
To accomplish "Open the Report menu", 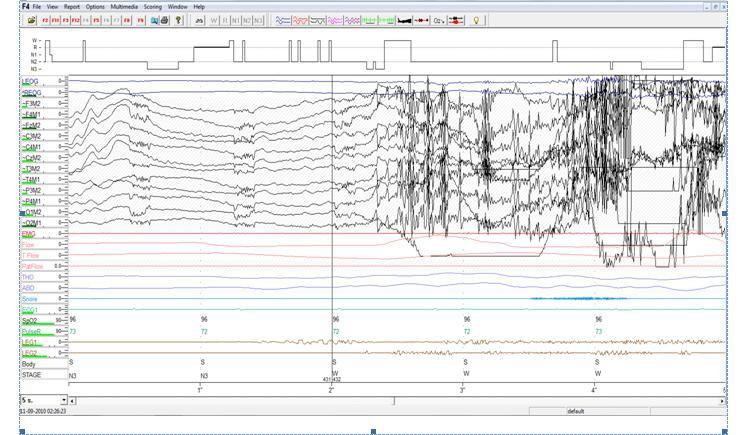I will [72, 7].
